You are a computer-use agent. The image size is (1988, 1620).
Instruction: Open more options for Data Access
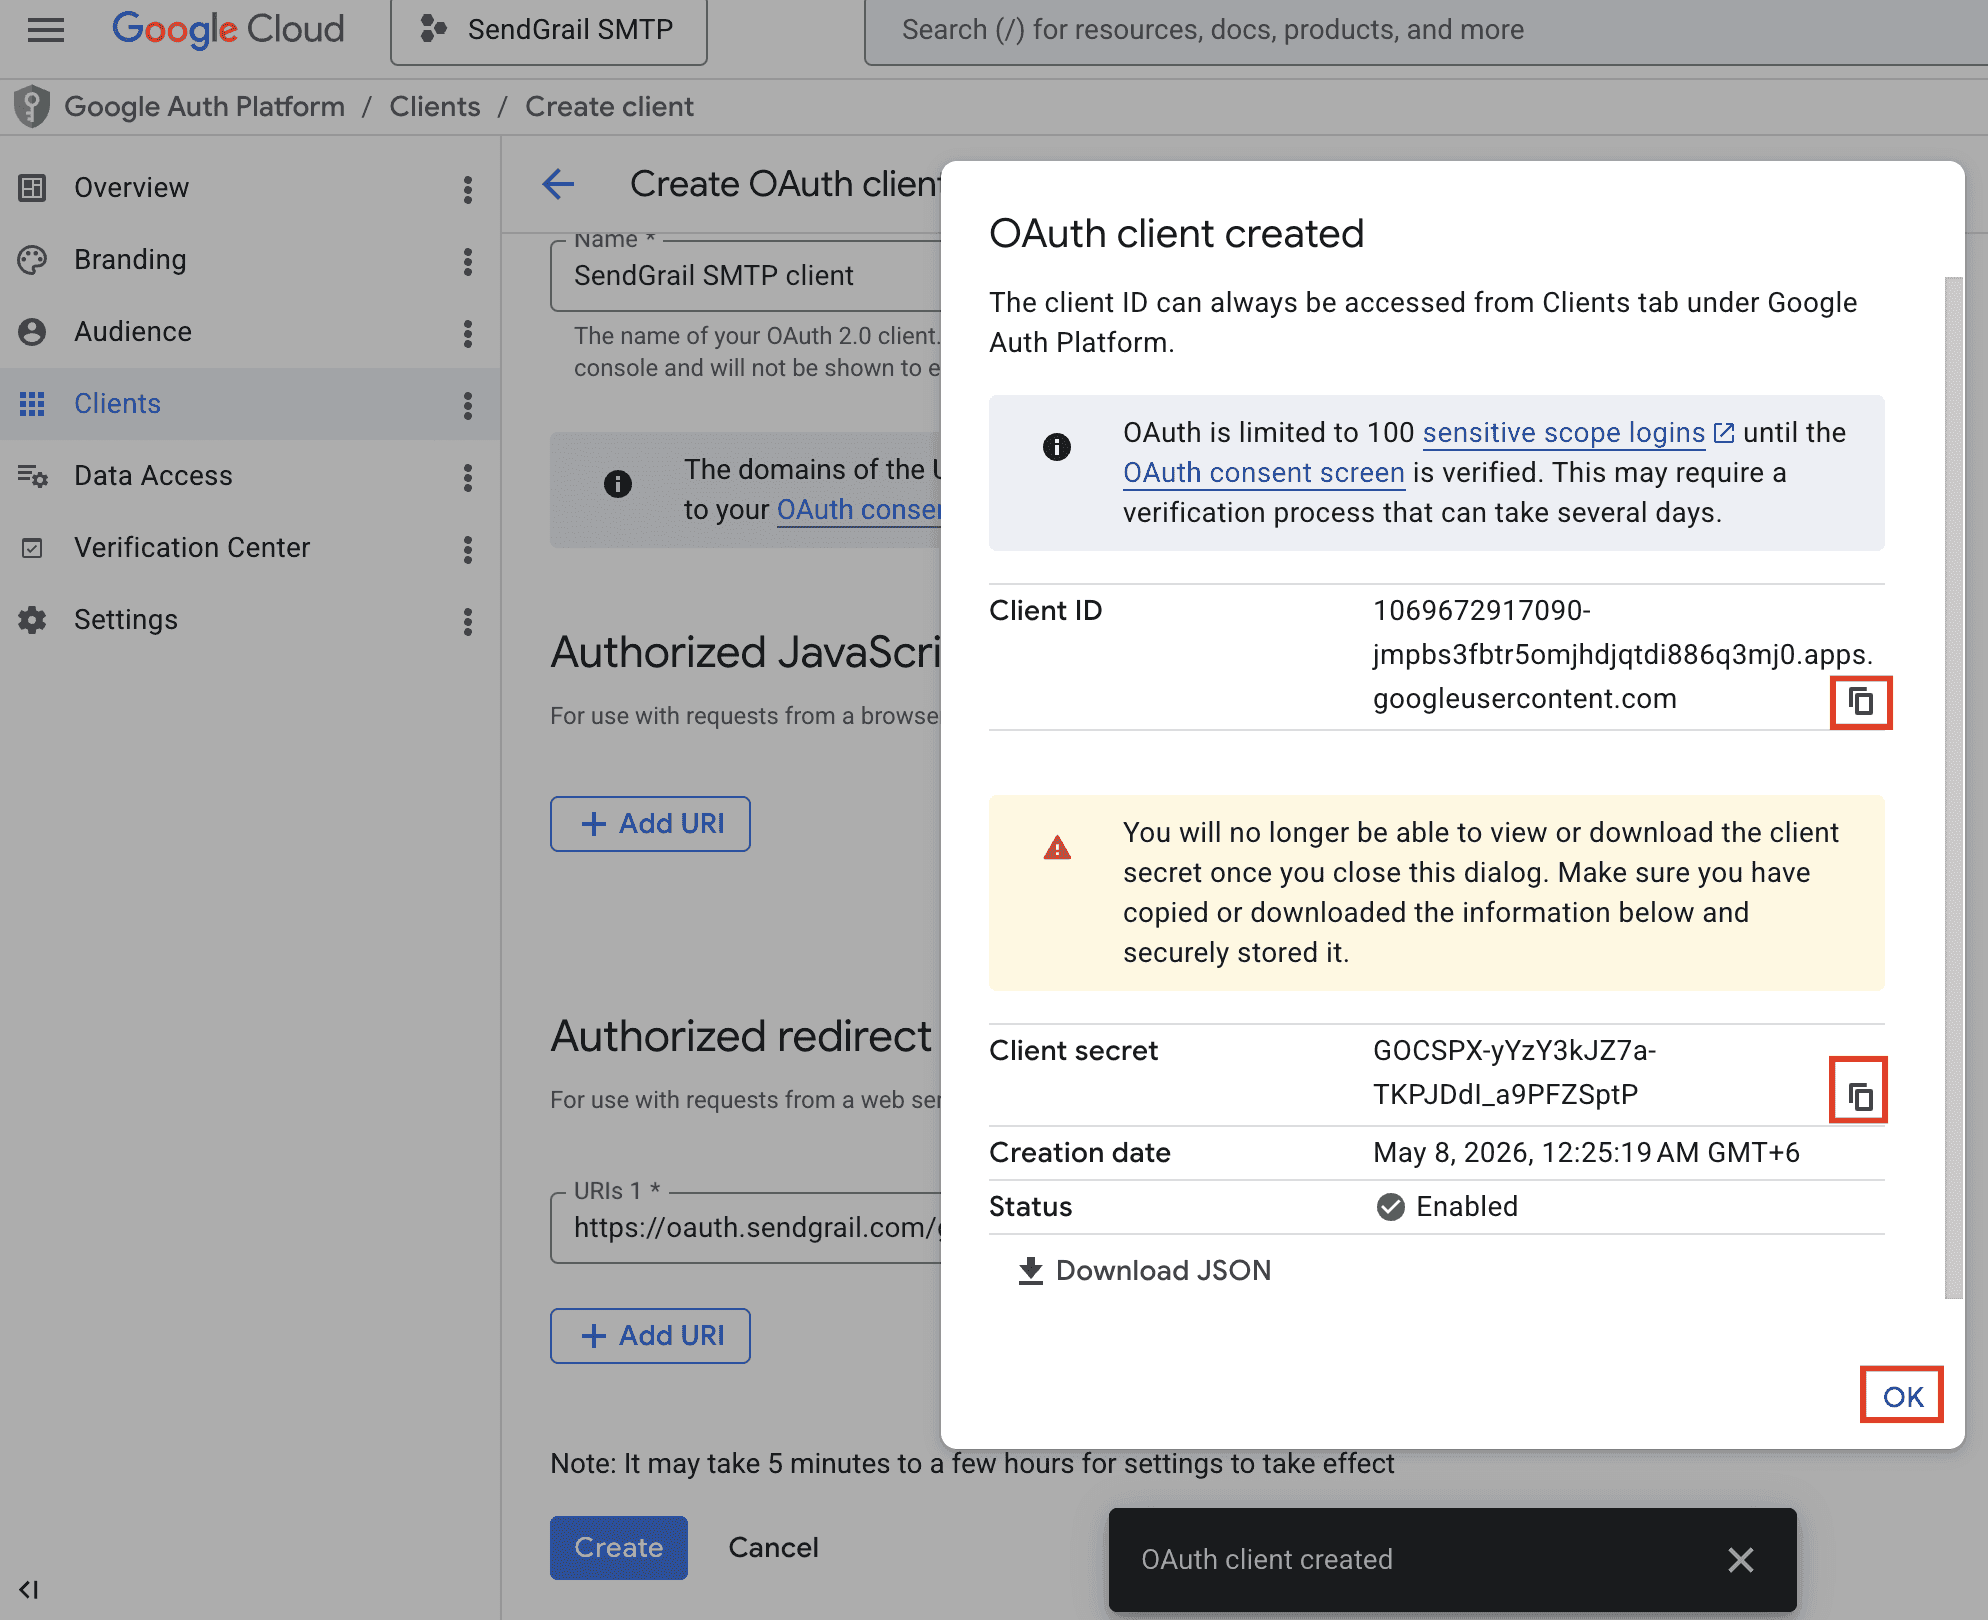(x=468, y=477)
